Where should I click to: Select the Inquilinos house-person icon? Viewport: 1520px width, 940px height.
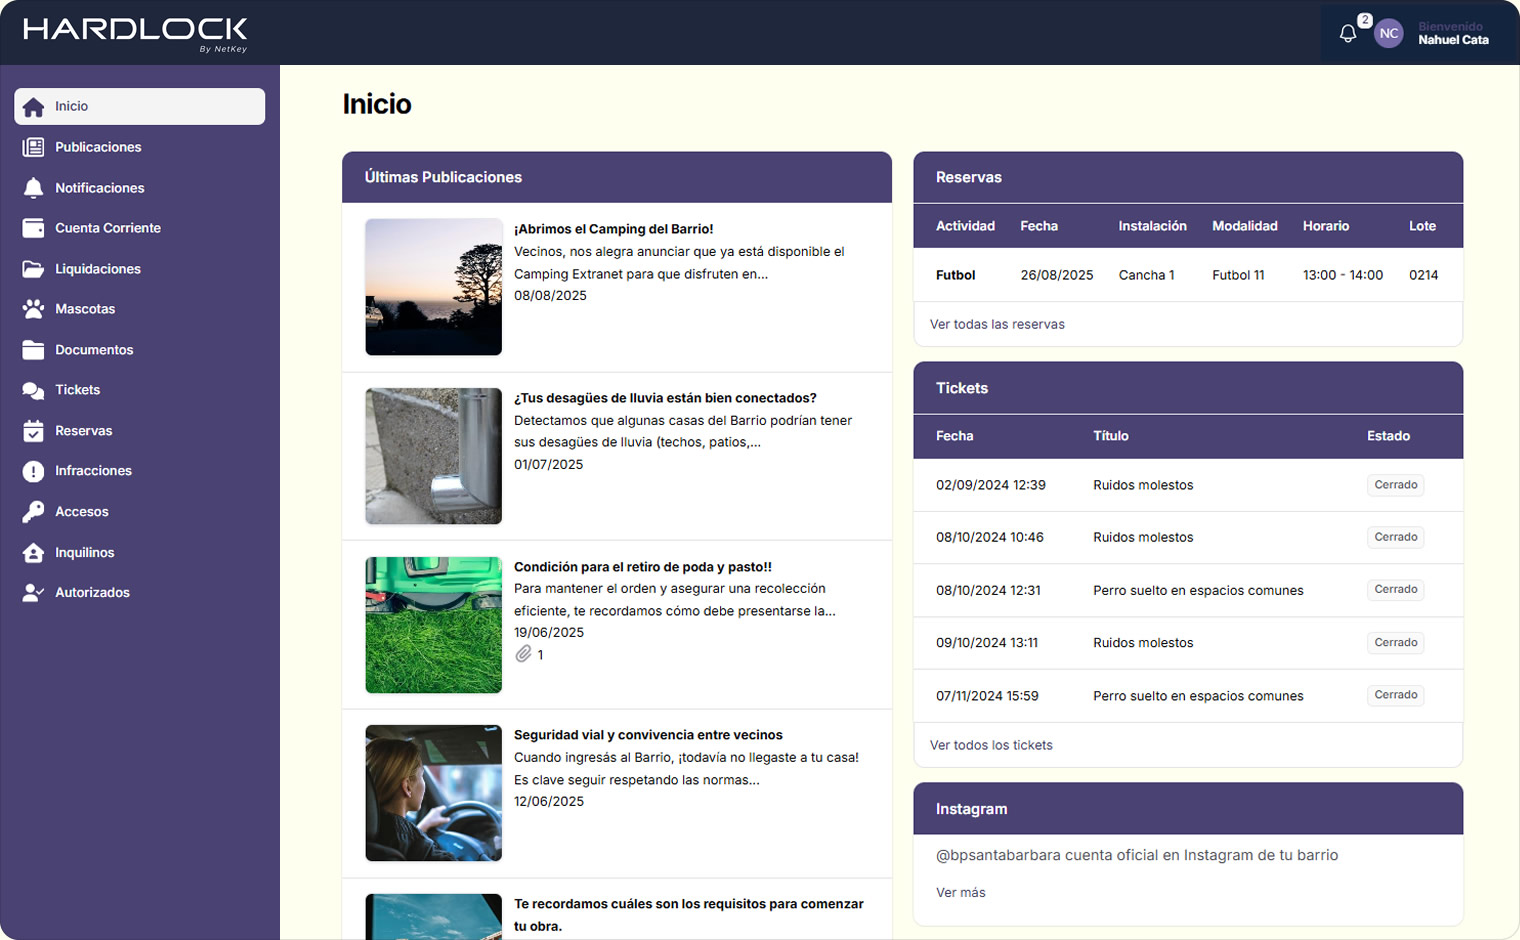tap(33, 553)
